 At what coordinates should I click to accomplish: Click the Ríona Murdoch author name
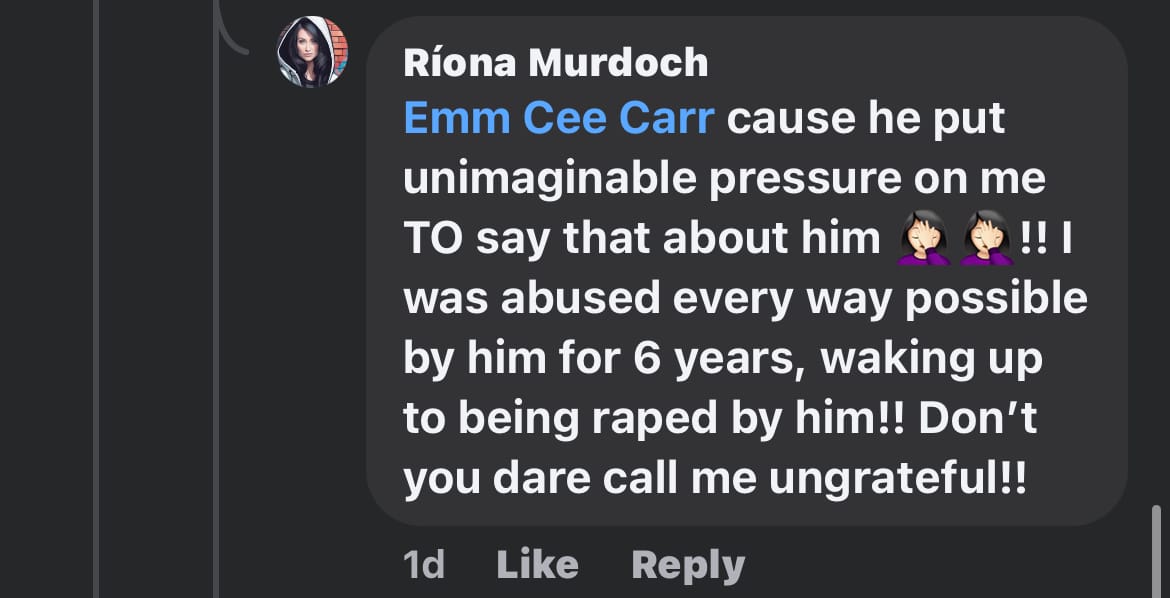(x=555, y=63)
